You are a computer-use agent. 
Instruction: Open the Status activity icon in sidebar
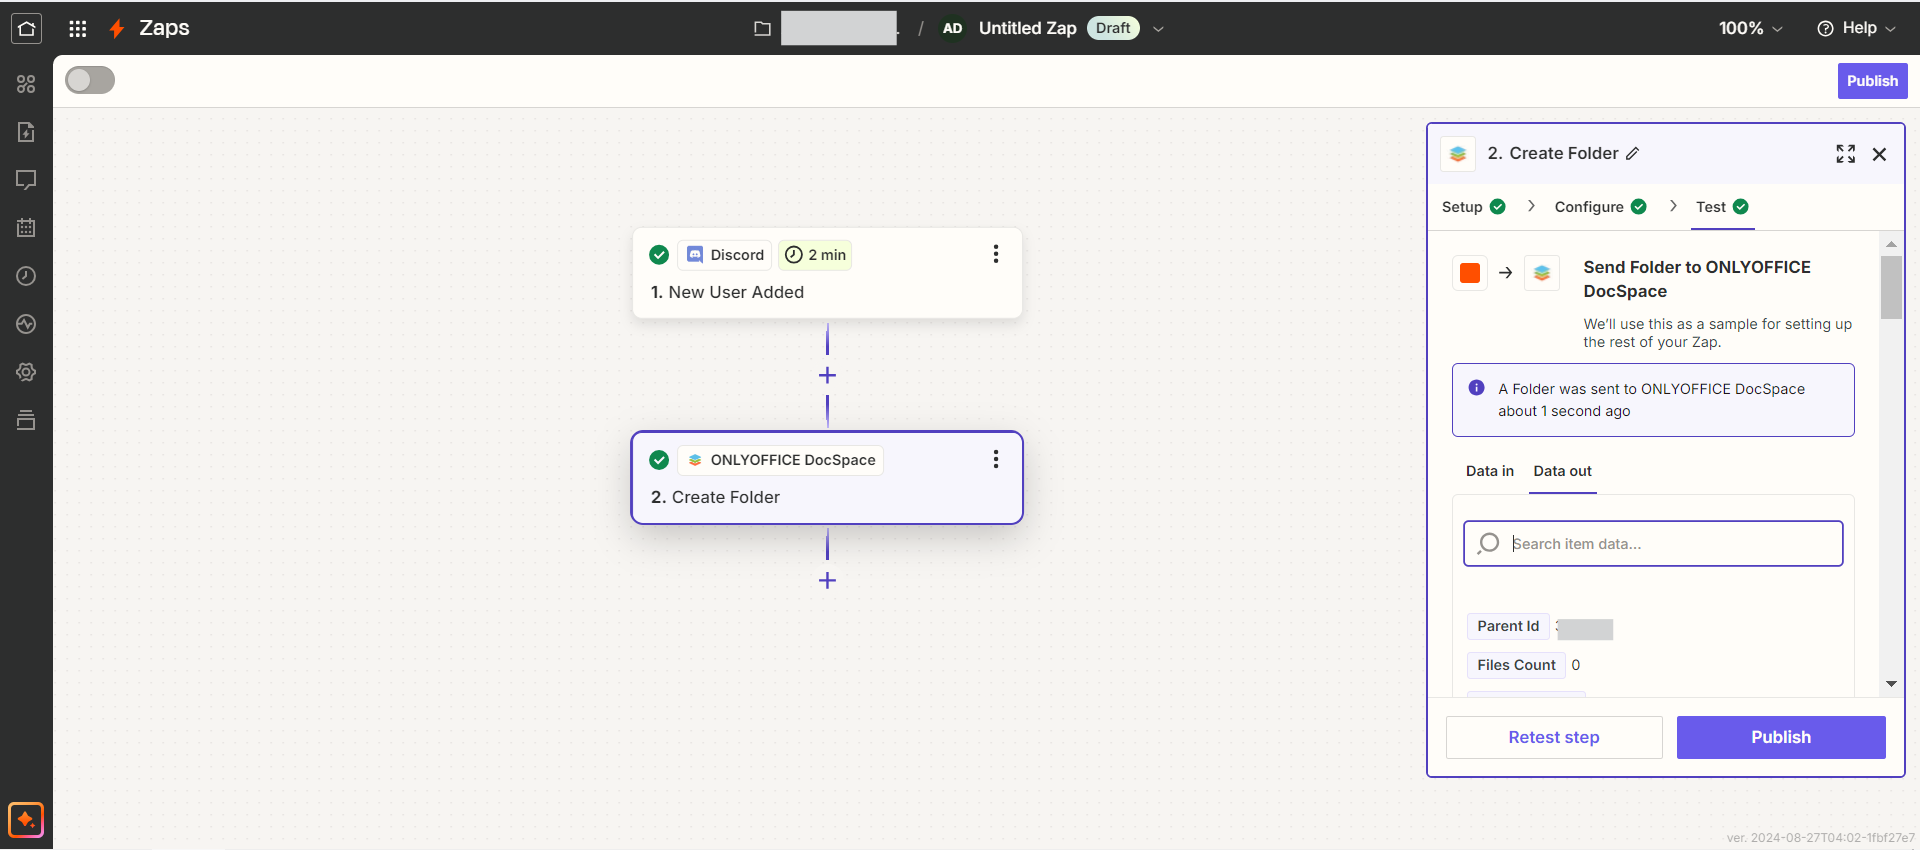point(26,324)
